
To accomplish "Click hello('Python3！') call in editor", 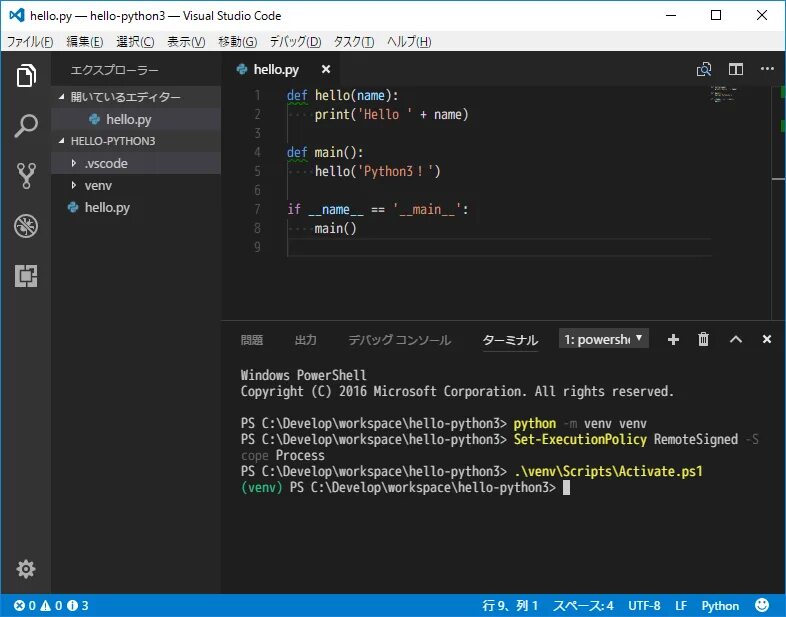I will tap(377, 171).
